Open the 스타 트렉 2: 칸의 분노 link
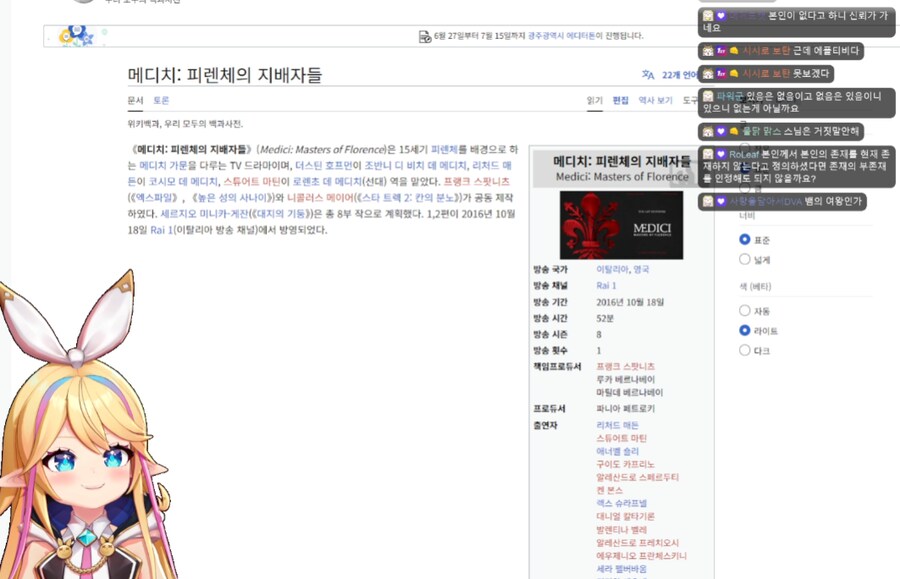This screenshot has height=579, width=900. (408, 198)
